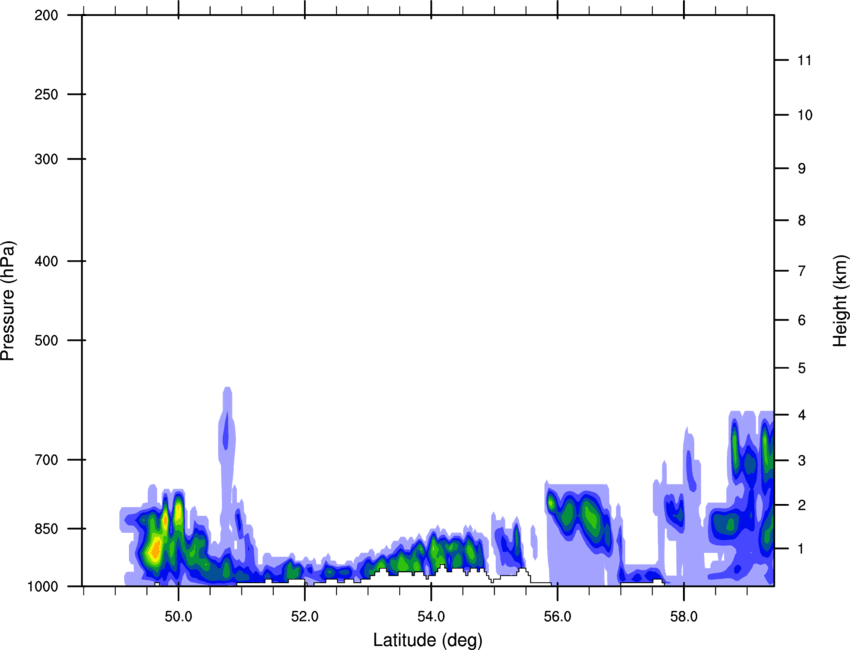Click the 1000 pressure tick label
The image size is (850, 650).
[44, 586]
